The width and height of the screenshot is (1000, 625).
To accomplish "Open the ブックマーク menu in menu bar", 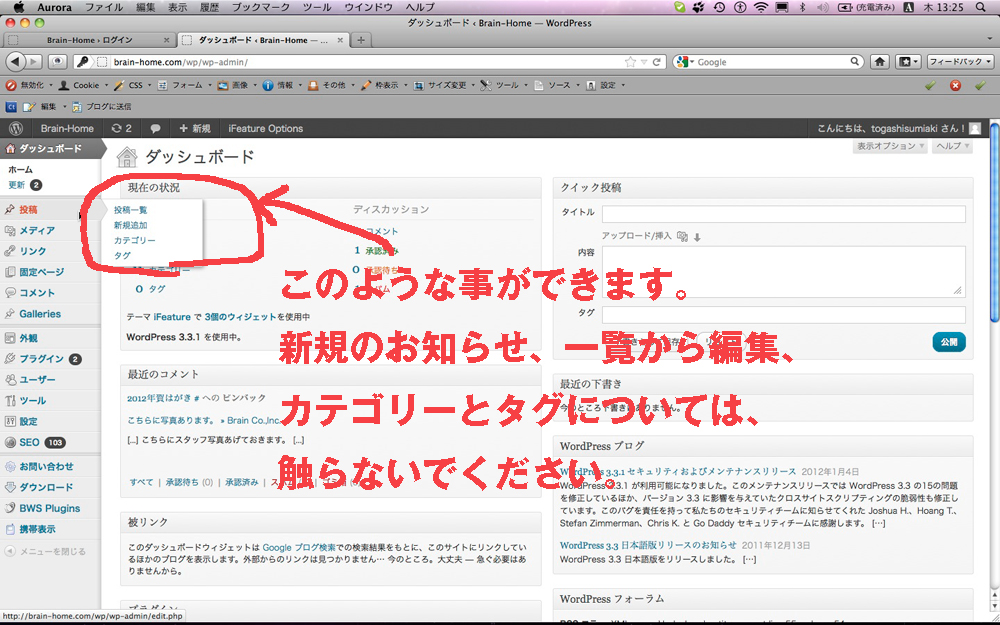I will tap(260, 7).
